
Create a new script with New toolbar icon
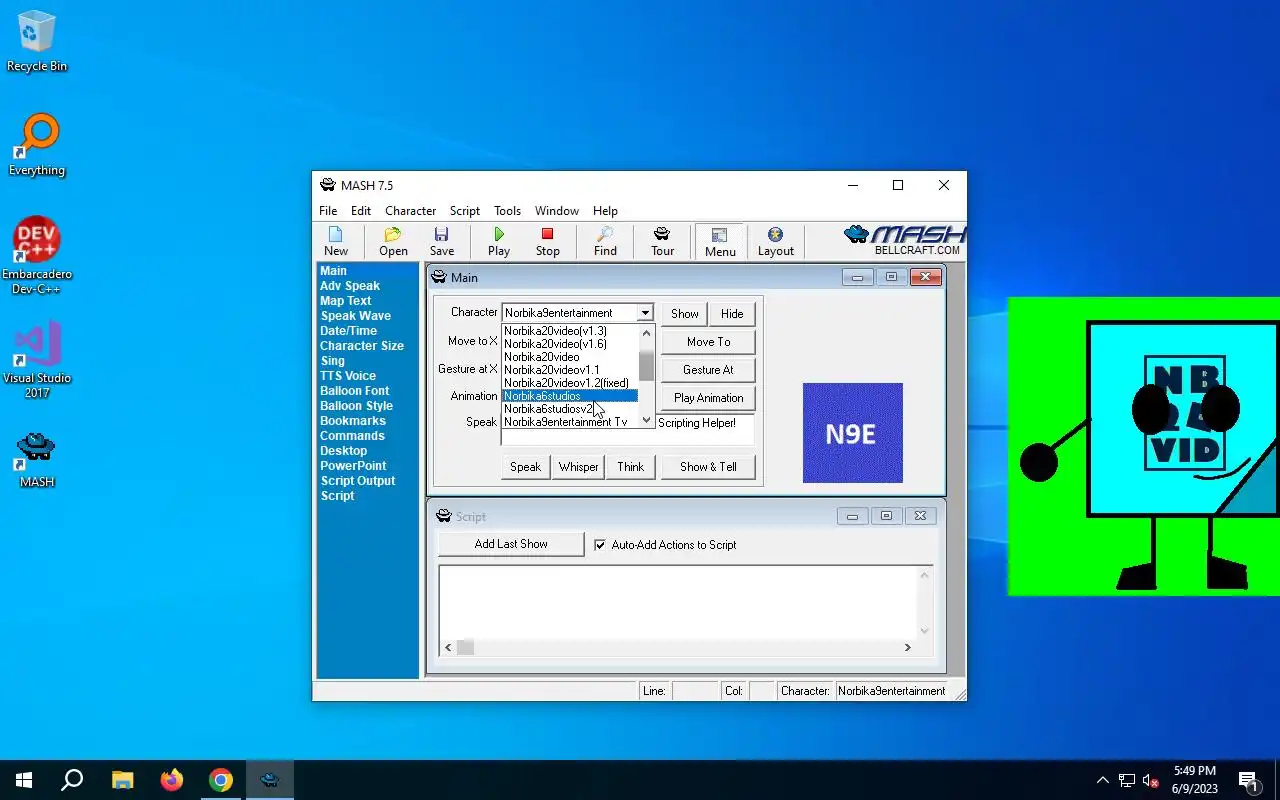pos(336,241)
